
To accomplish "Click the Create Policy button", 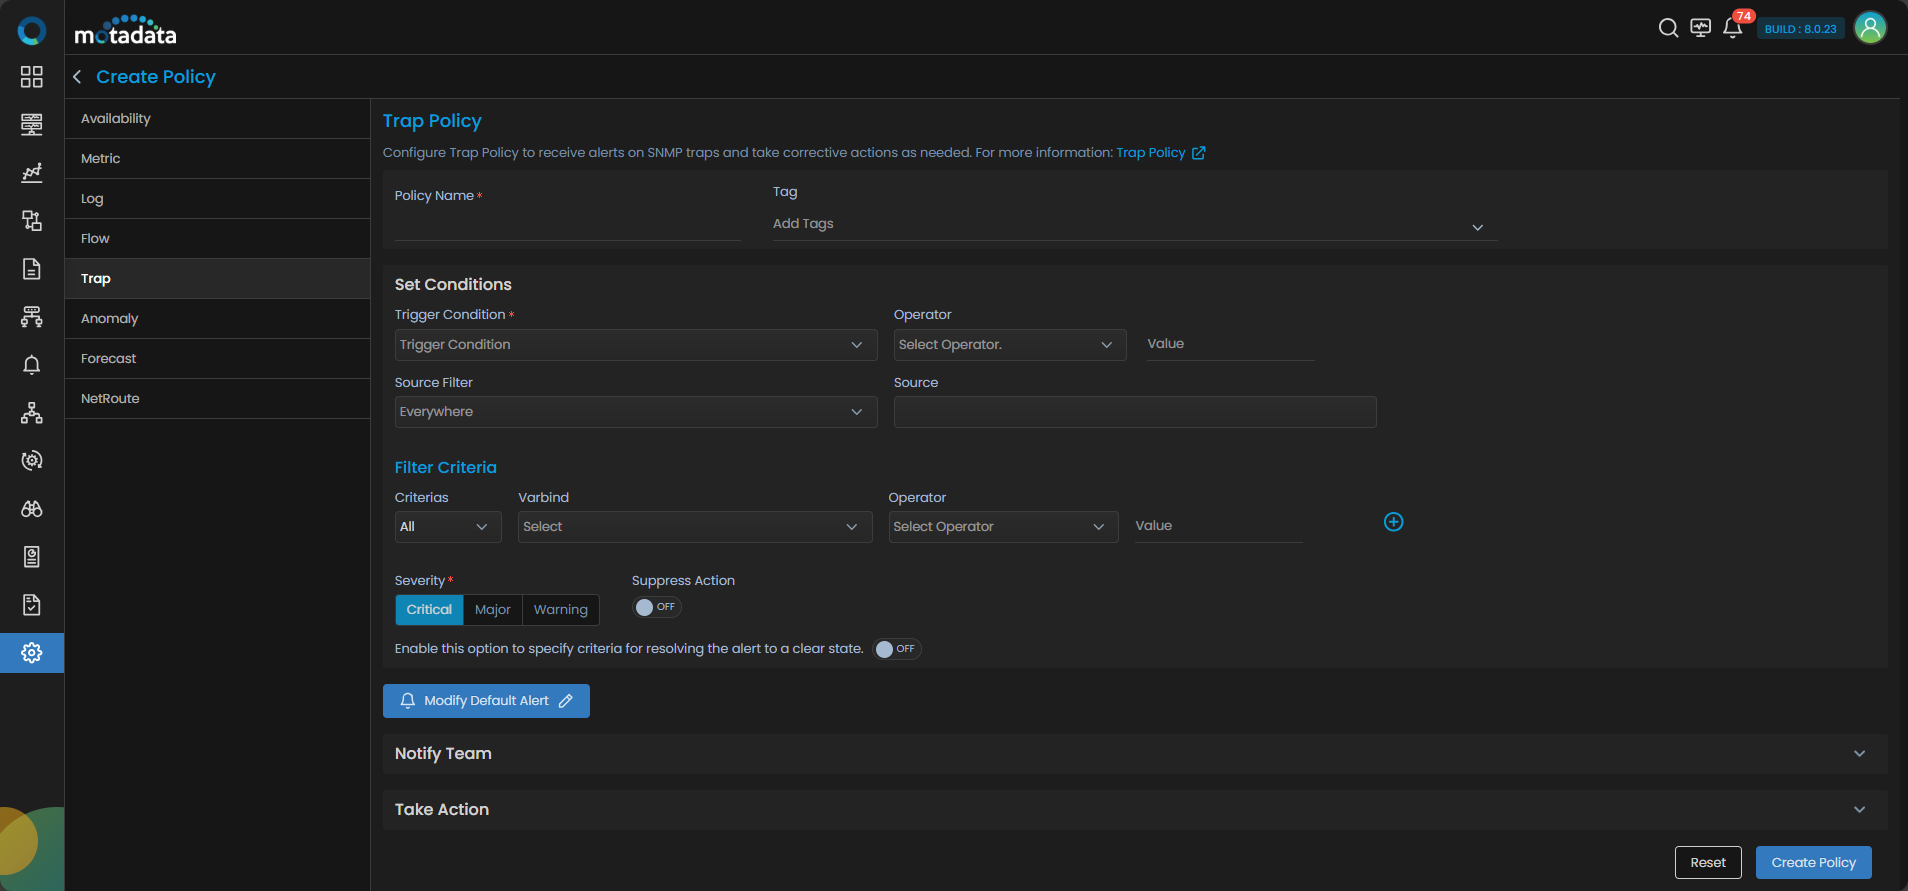I will click(1813, 863).
